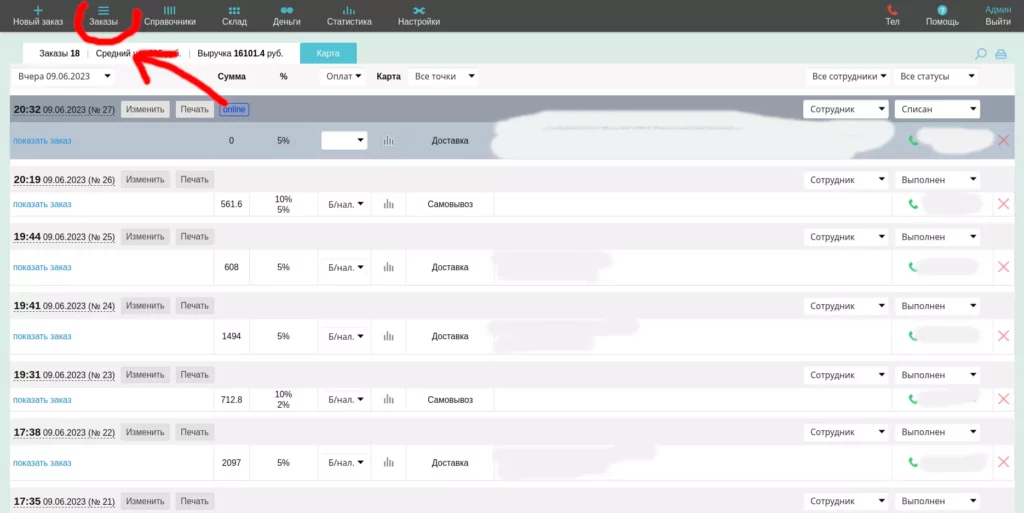Viewport: 1024px width, 513px height.
Task: Click Изменить button for order № 25
Action: pos(145,237)
